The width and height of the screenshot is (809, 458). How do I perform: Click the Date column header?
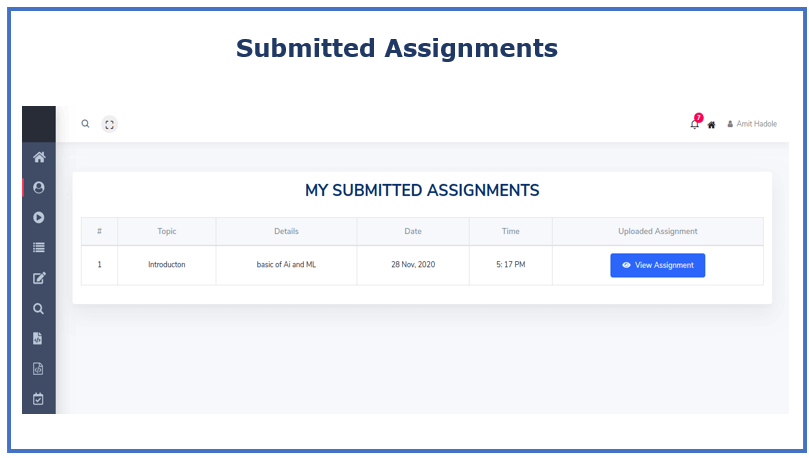click(x=413, y=231)
